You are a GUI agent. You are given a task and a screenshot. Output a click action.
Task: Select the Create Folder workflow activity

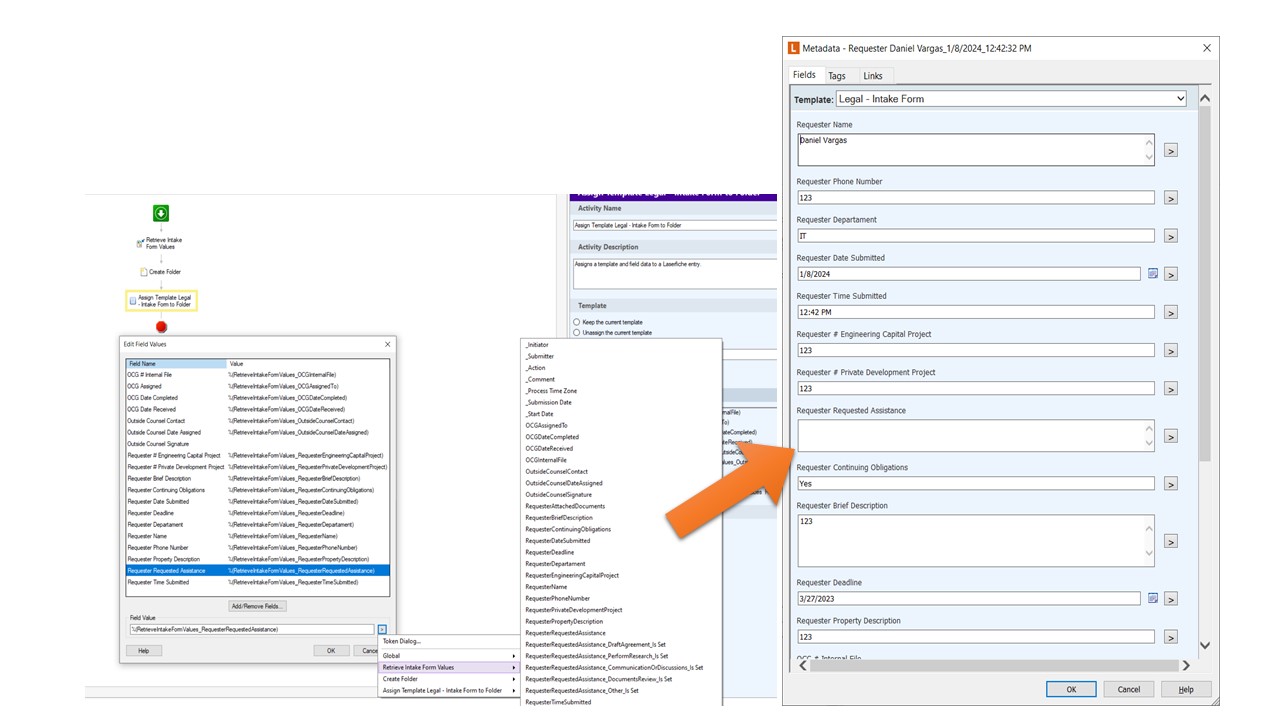click(160, 272)
